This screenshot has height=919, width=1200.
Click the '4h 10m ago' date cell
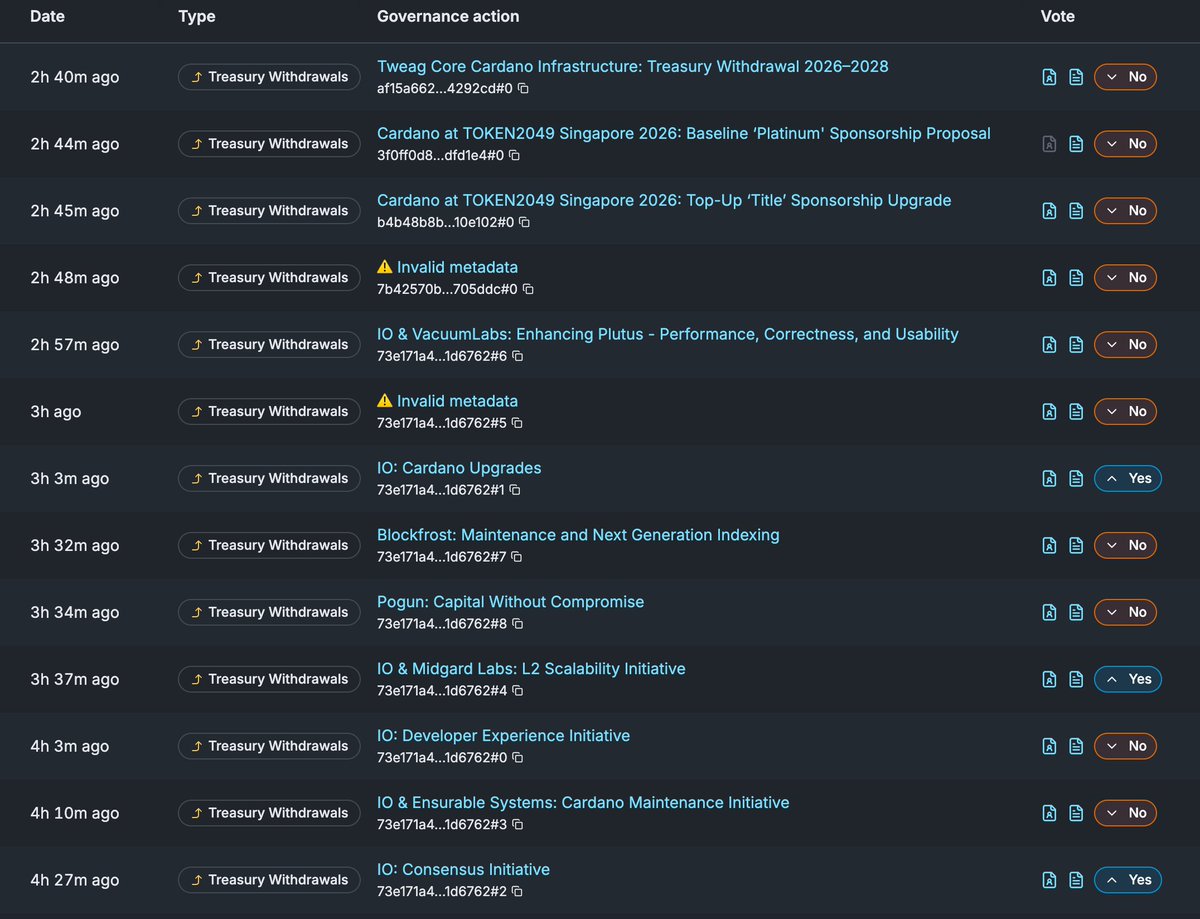click(x=74, y=814)
